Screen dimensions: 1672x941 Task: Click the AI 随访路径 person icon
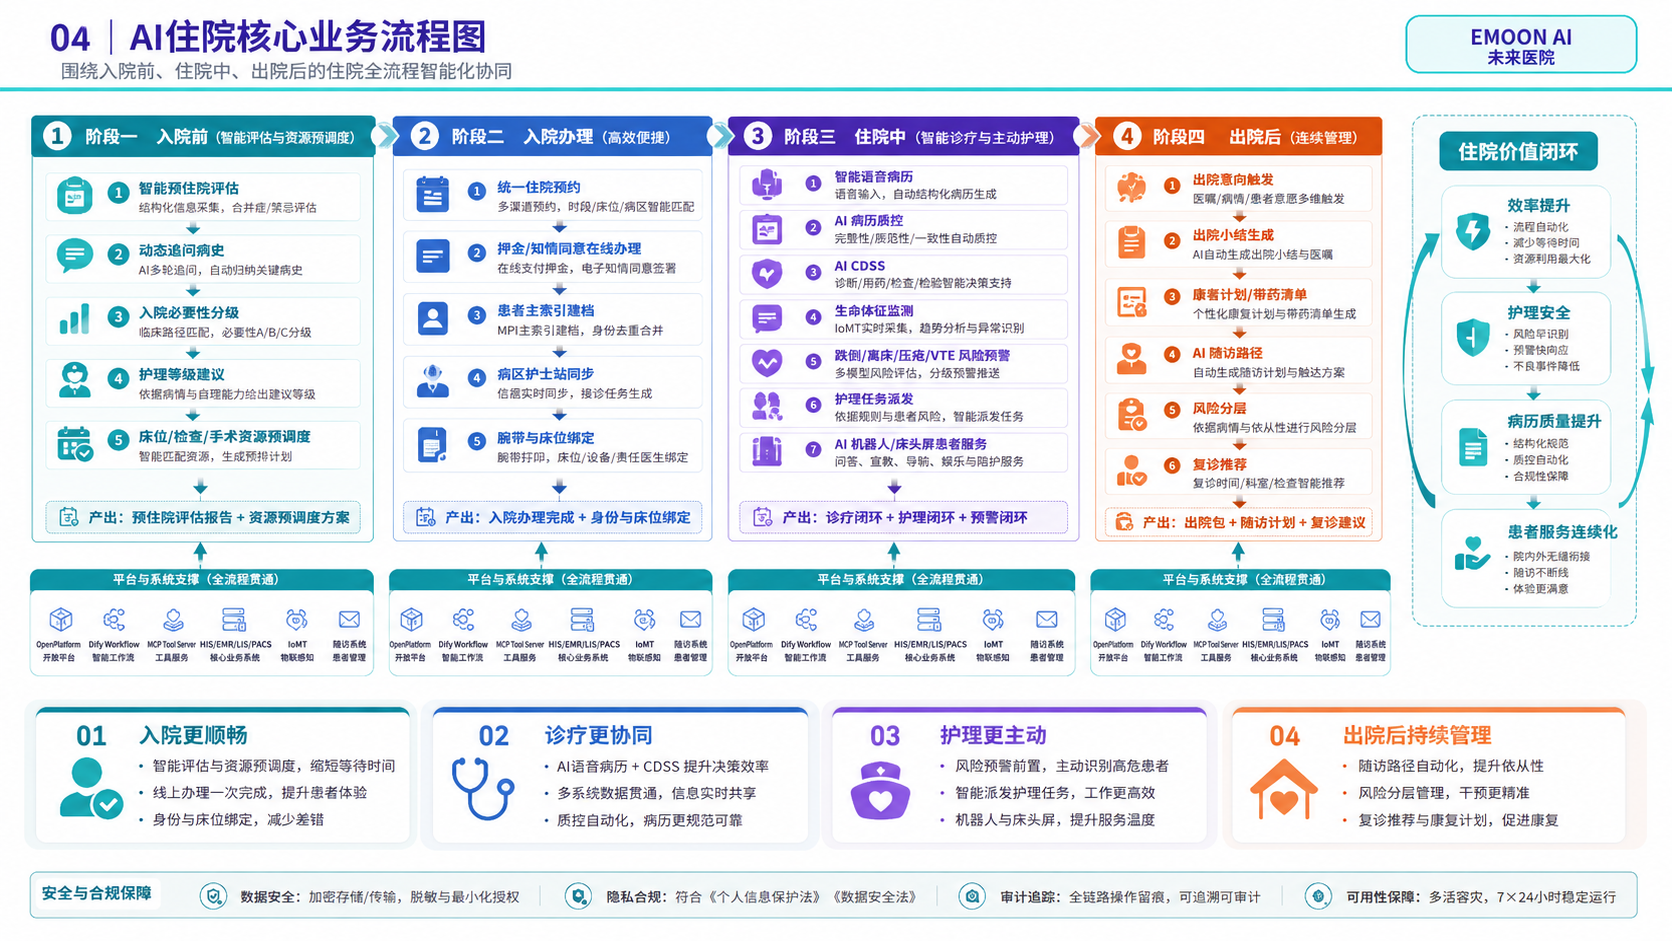1131,359
